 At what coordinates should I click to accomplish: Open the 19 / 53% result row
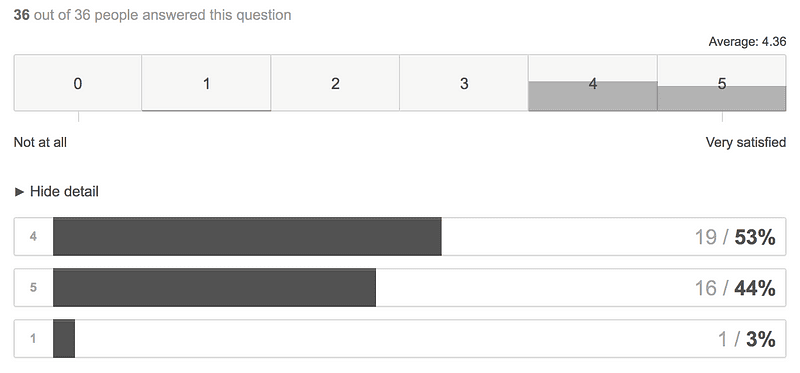coord(400,236)
